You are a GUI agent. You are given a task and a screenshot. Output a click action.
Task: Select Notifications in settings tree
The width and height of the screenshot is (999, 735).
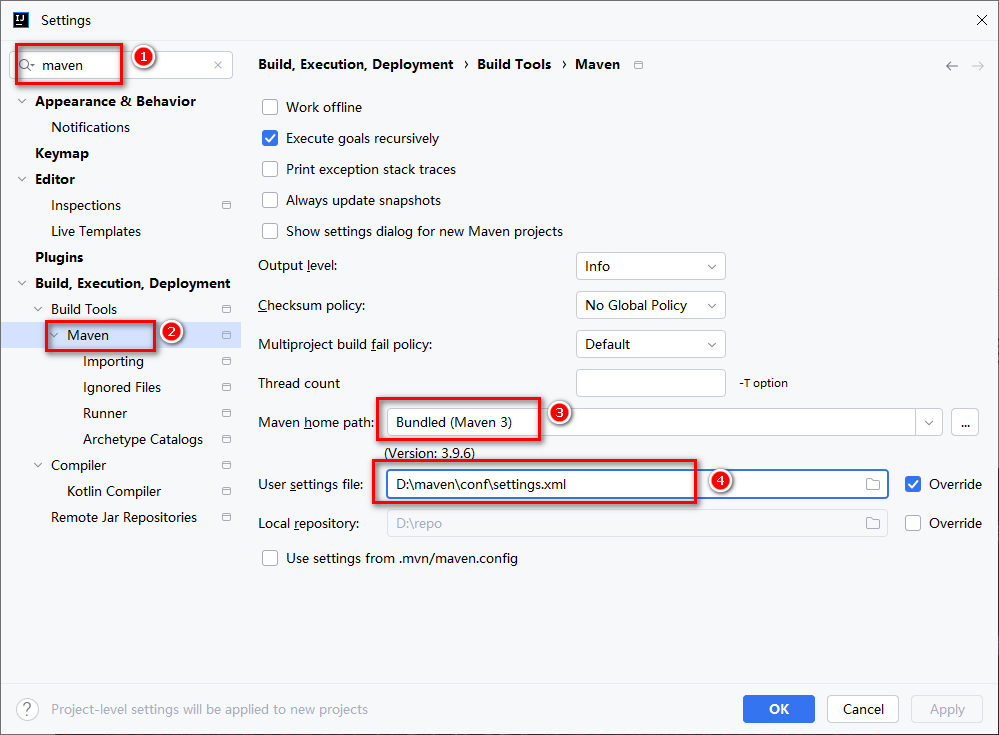[90, 127]
